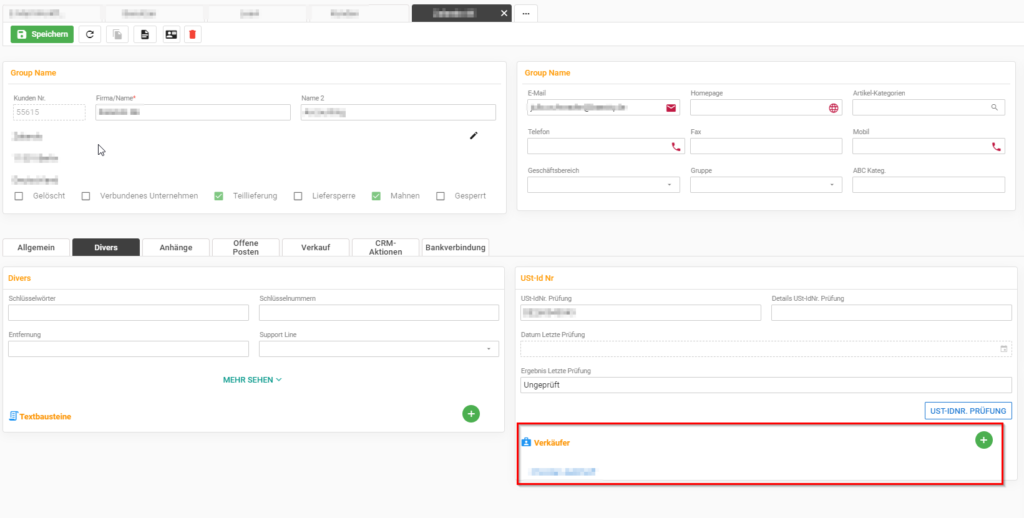This screenshot has width=1024, height=518.
Task: Open the Bankverbindung tab
Action: (x=455, y=248)
